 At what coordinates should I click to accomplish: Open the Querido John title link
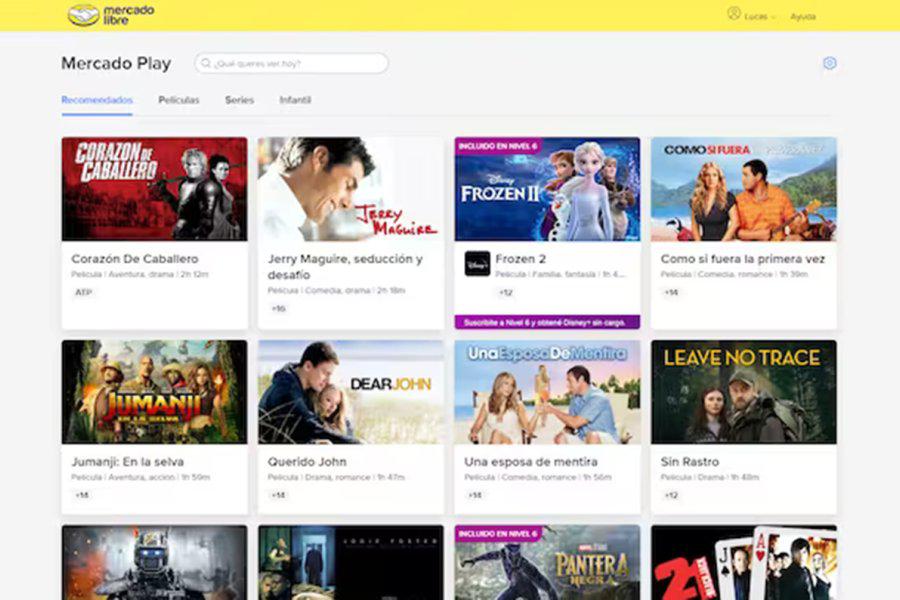(307, 462)
